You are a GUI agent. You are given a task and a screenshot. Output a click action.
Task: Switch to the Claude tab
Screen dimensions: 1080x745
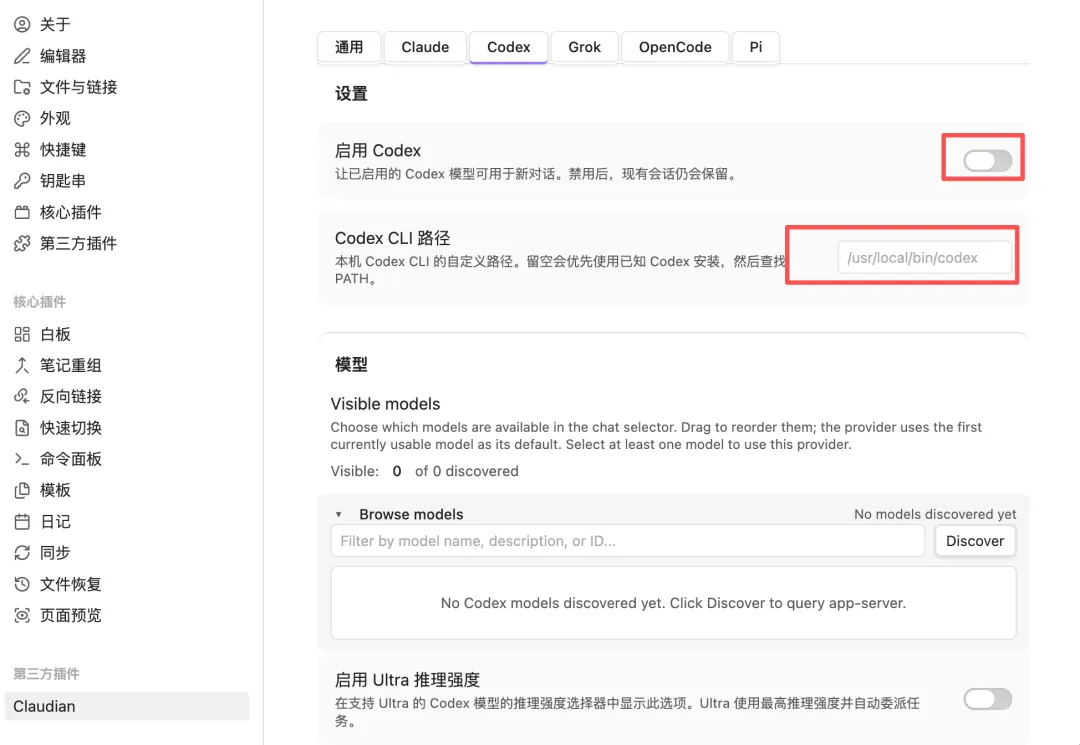tap(425, 47)
